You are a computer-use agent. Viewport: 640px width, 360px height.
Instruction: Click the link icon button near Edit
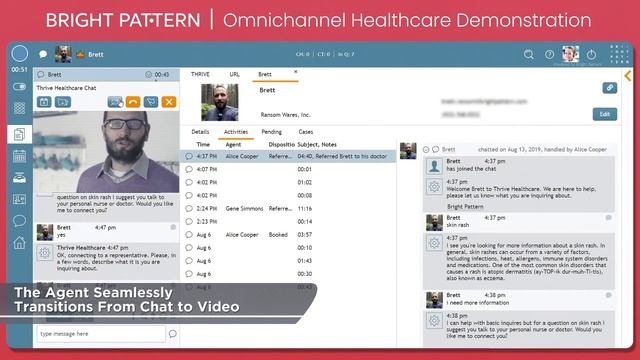pyautogui.click(x=610, y=88)
